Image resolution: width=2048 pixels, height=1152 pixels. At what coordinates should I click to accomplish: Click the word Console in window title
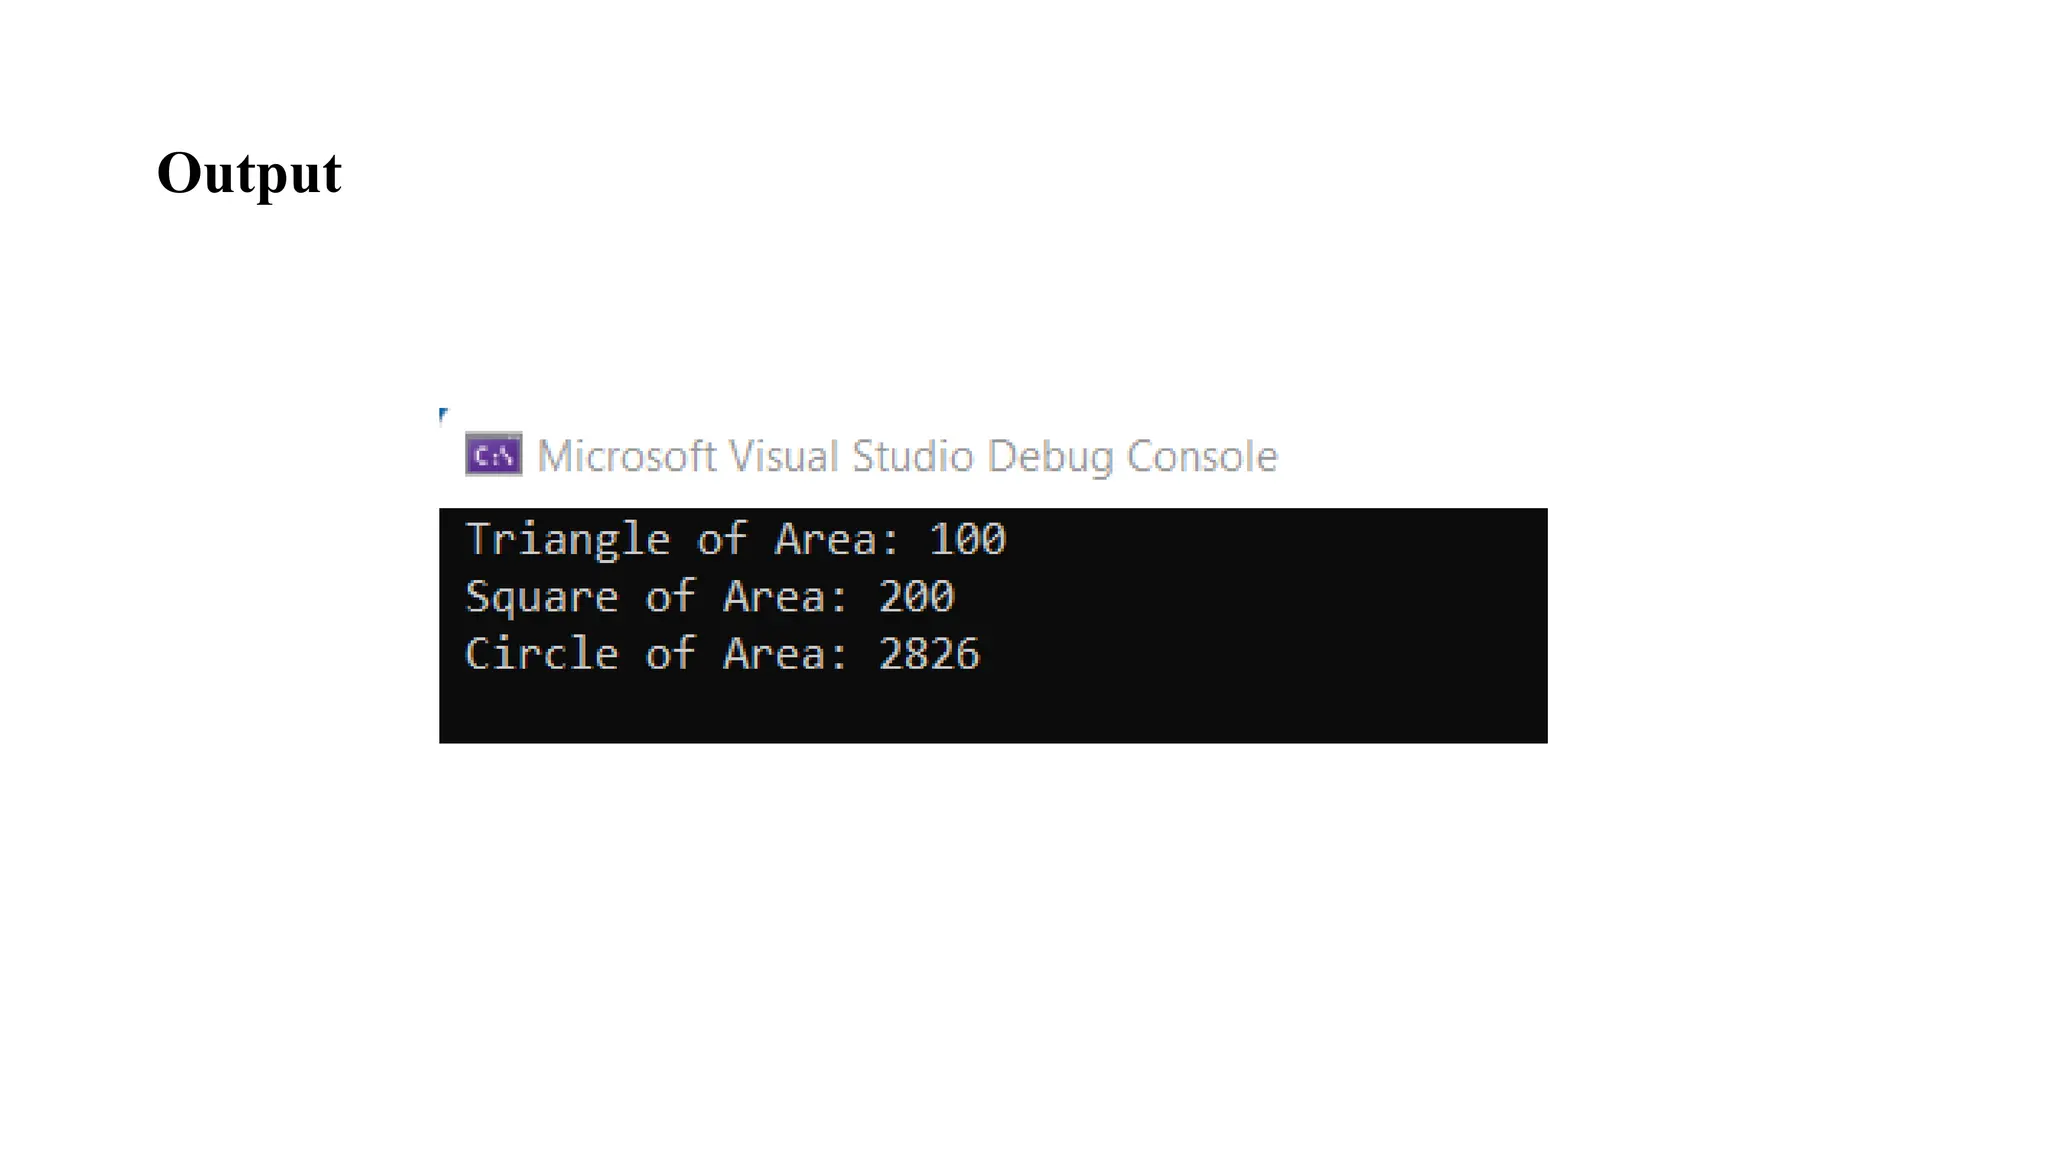click(x=1202, y=457)
